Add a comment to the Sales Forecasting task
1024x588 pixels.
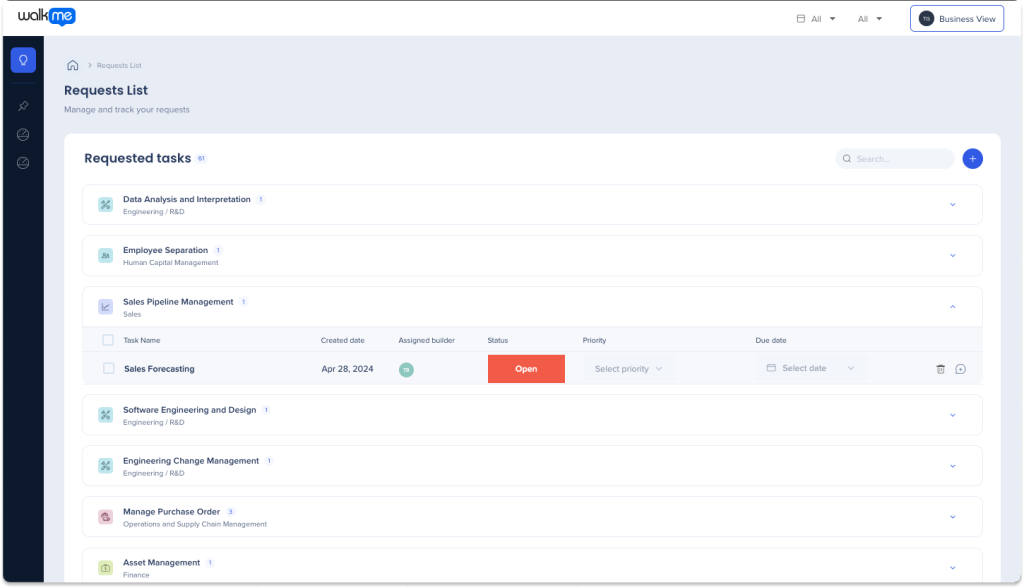tap(960, 369)
